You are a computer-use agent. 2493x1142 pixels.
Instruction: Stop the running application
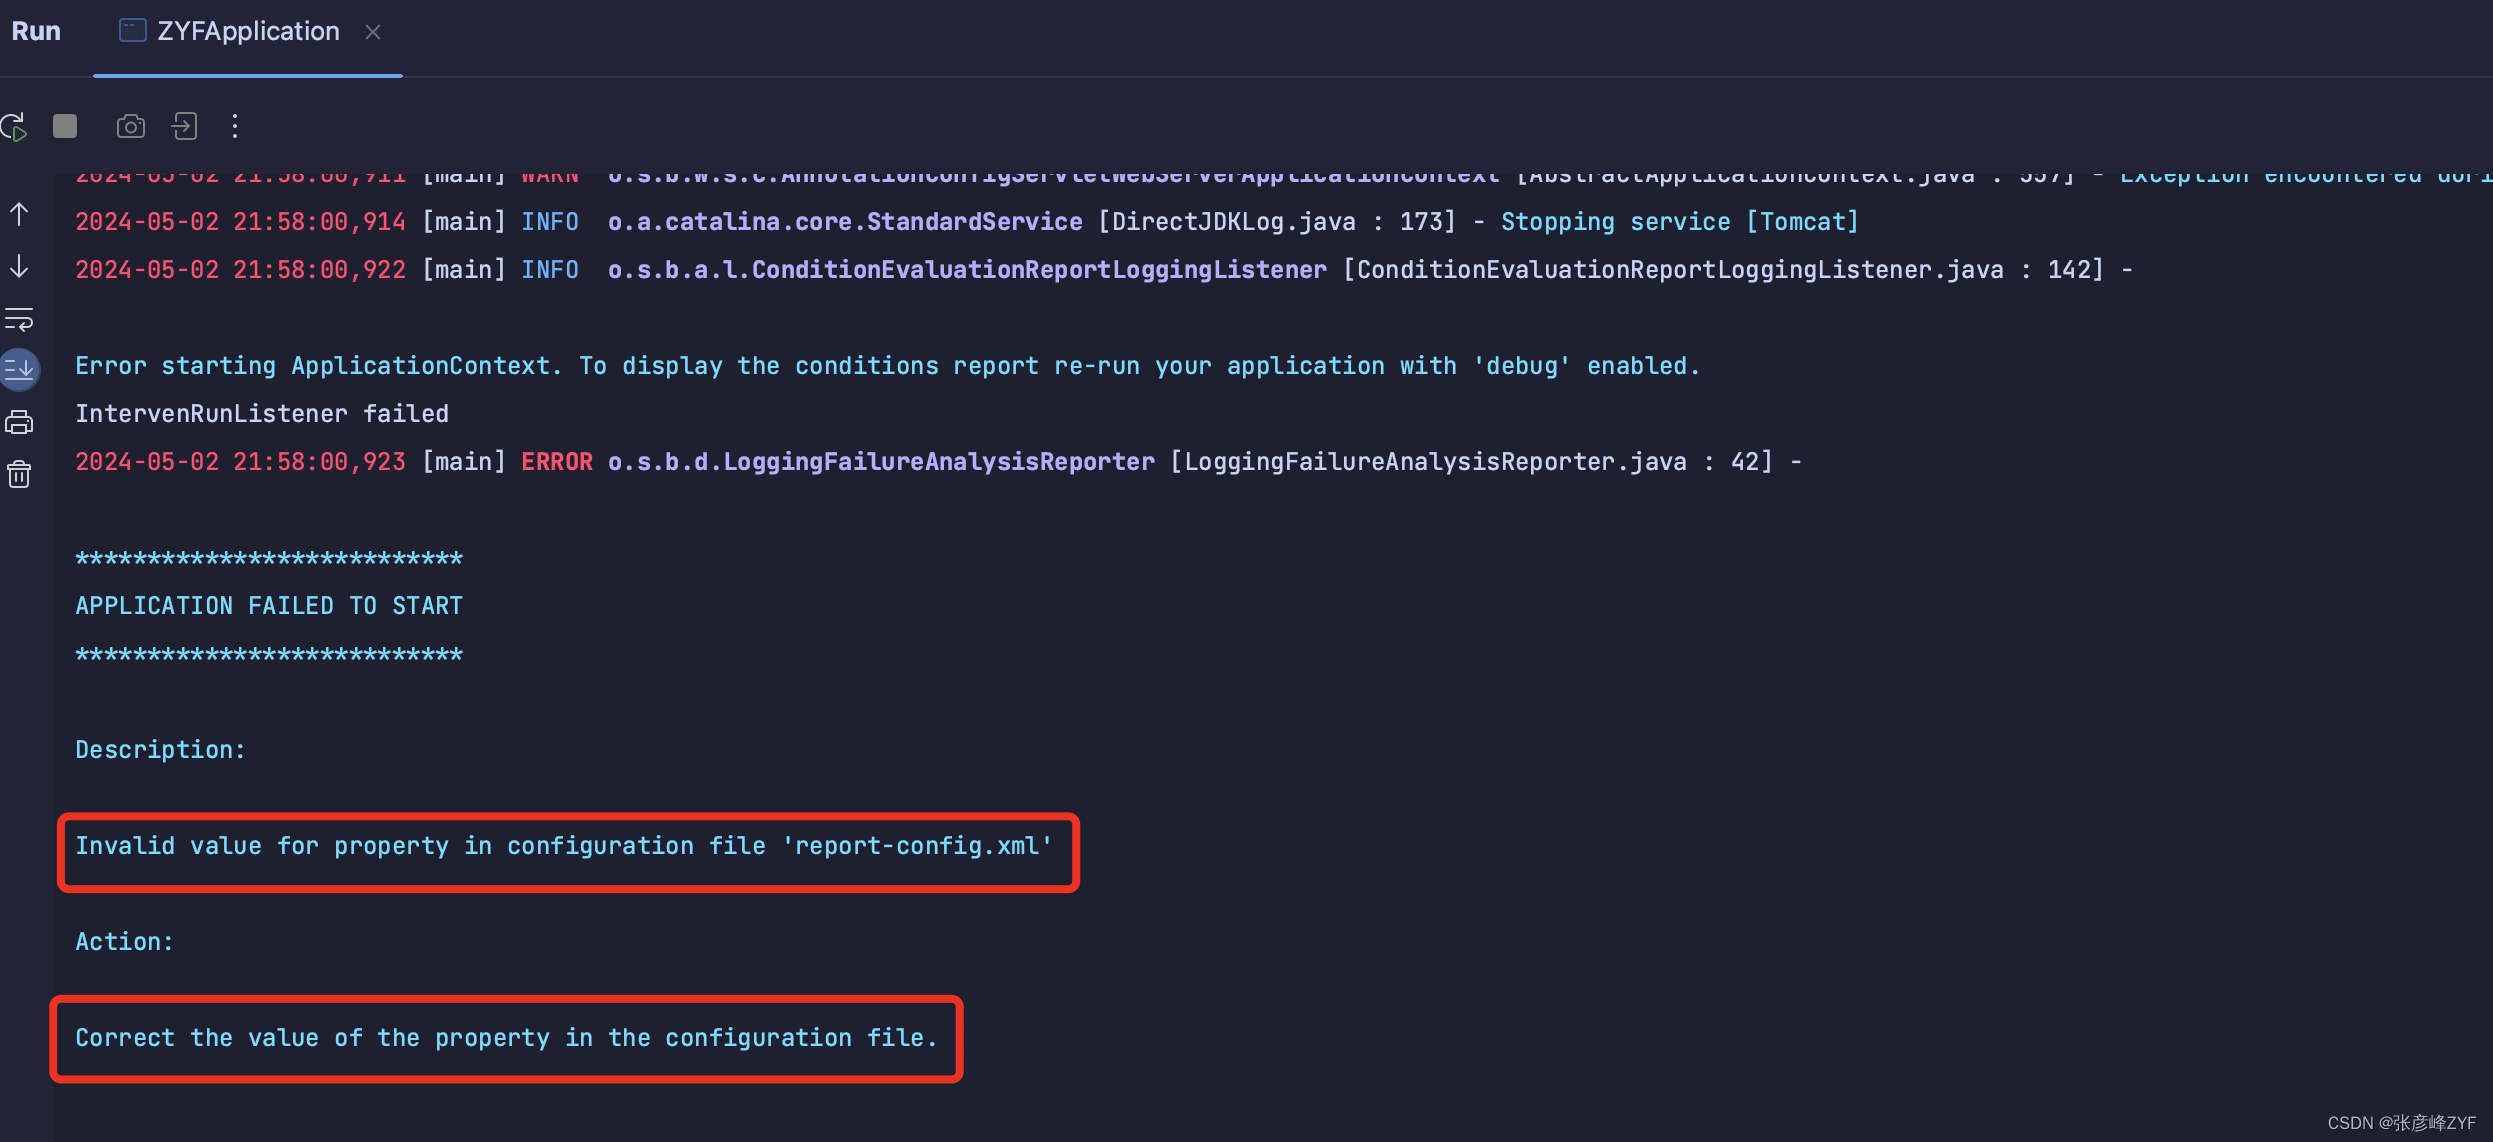click(65, 126)
